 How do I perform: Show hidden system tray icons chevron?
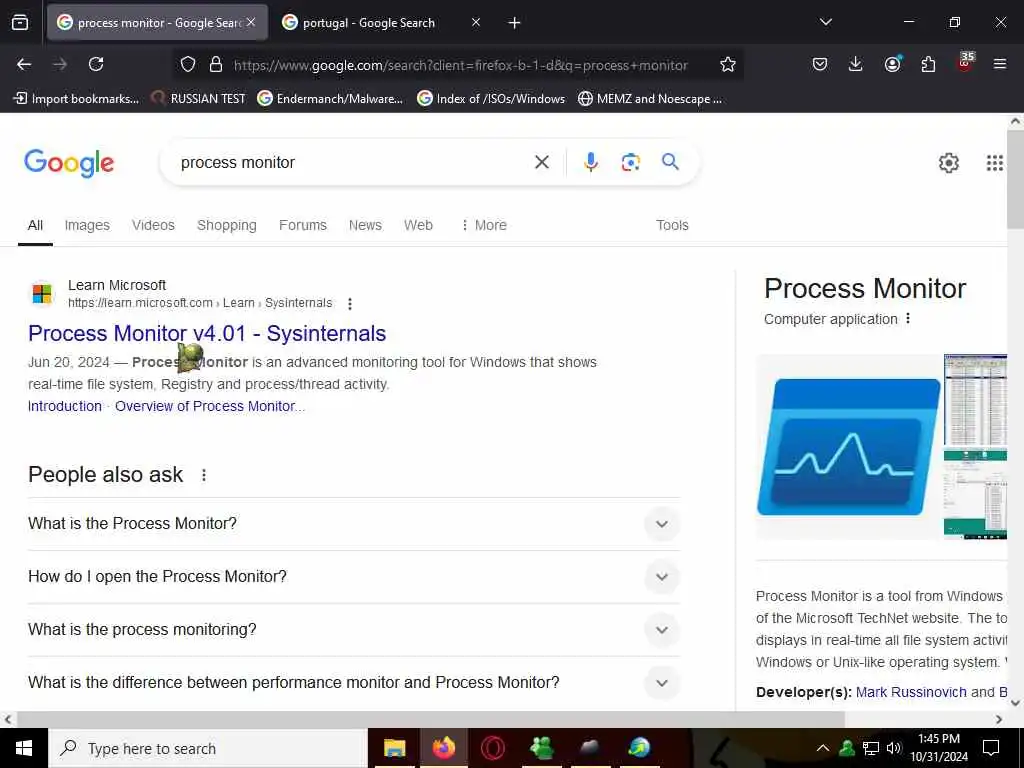[822, 748]
